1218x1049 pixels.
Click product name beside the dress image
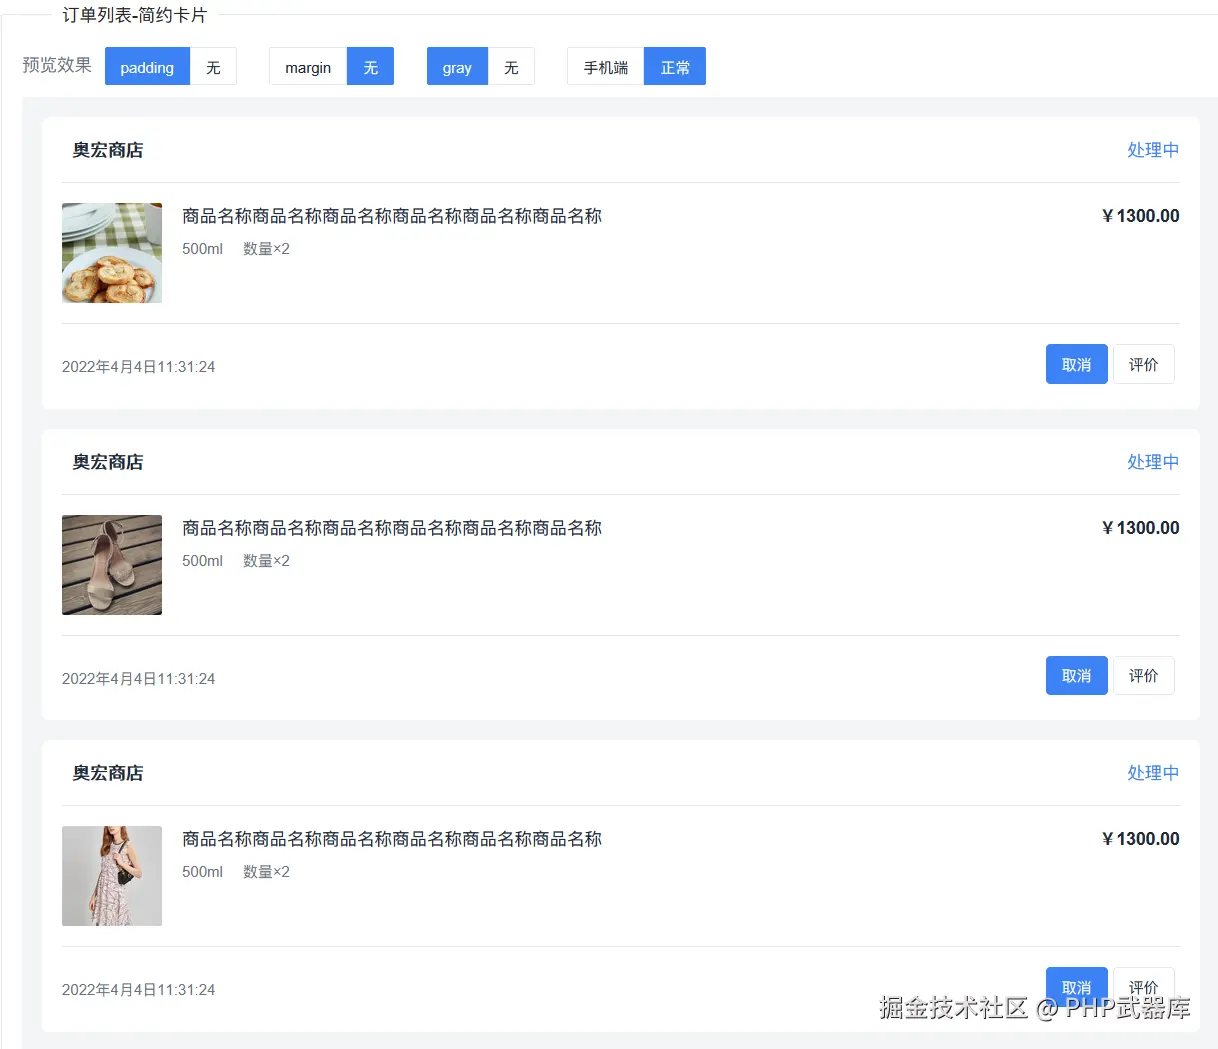point(392,839)
